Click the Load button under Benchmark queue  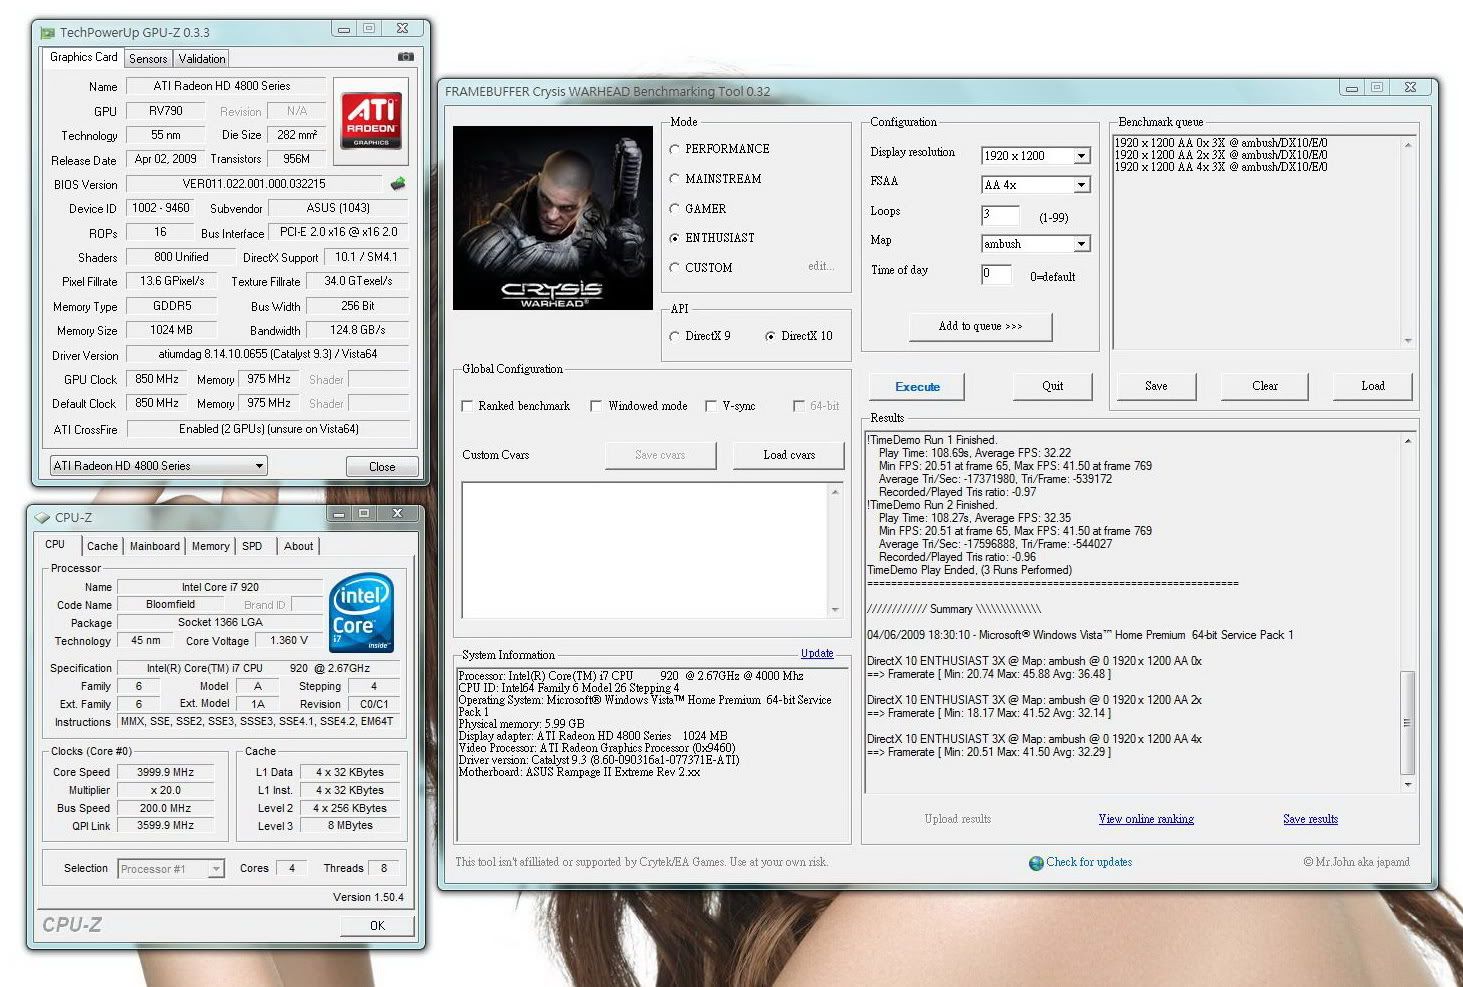pyautogui.click(x=1373, y=386)
